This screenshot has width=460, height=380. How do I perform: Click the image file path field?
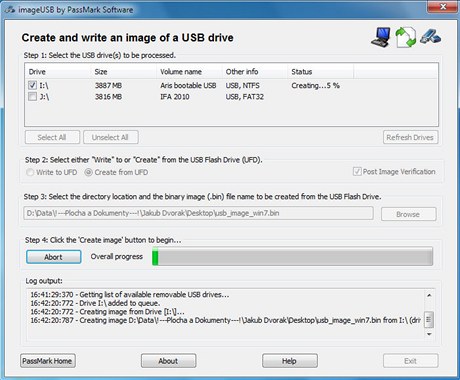[198, 213]
